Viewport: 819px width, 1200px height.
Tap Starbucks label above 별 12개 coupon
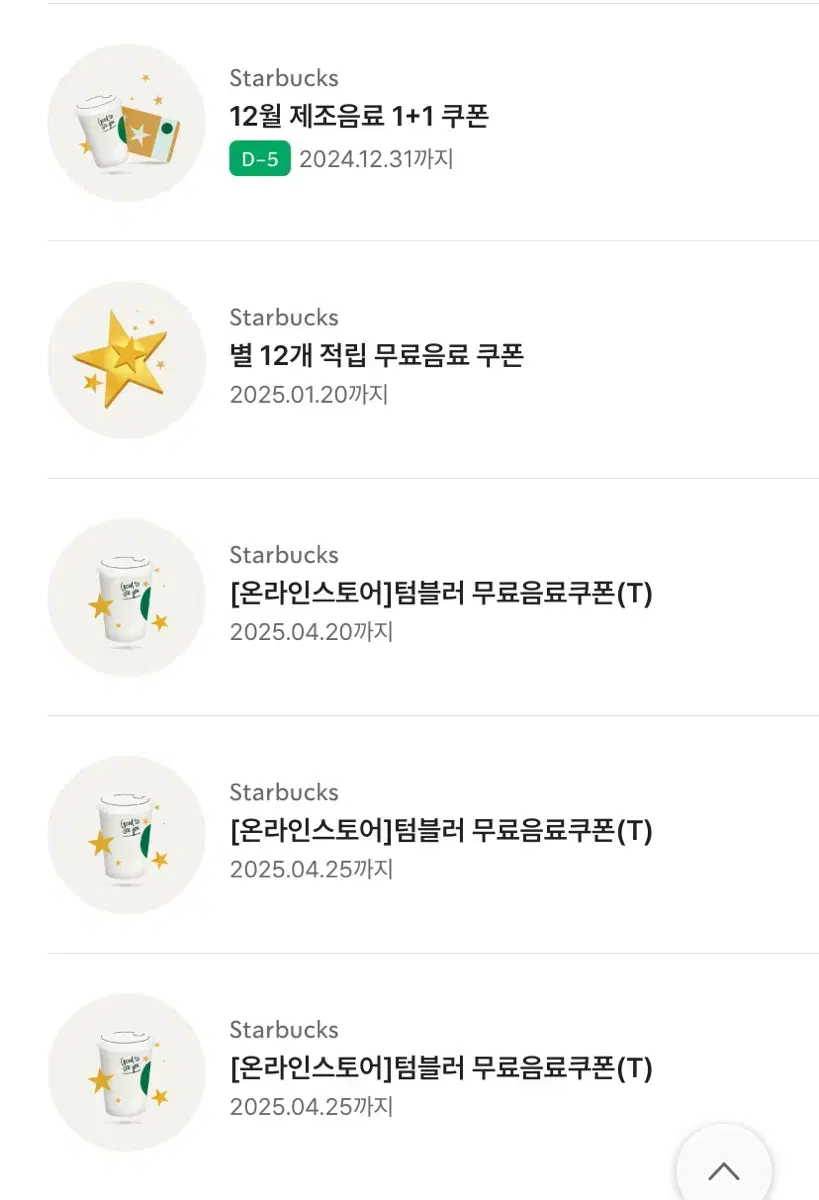[284, 317]
